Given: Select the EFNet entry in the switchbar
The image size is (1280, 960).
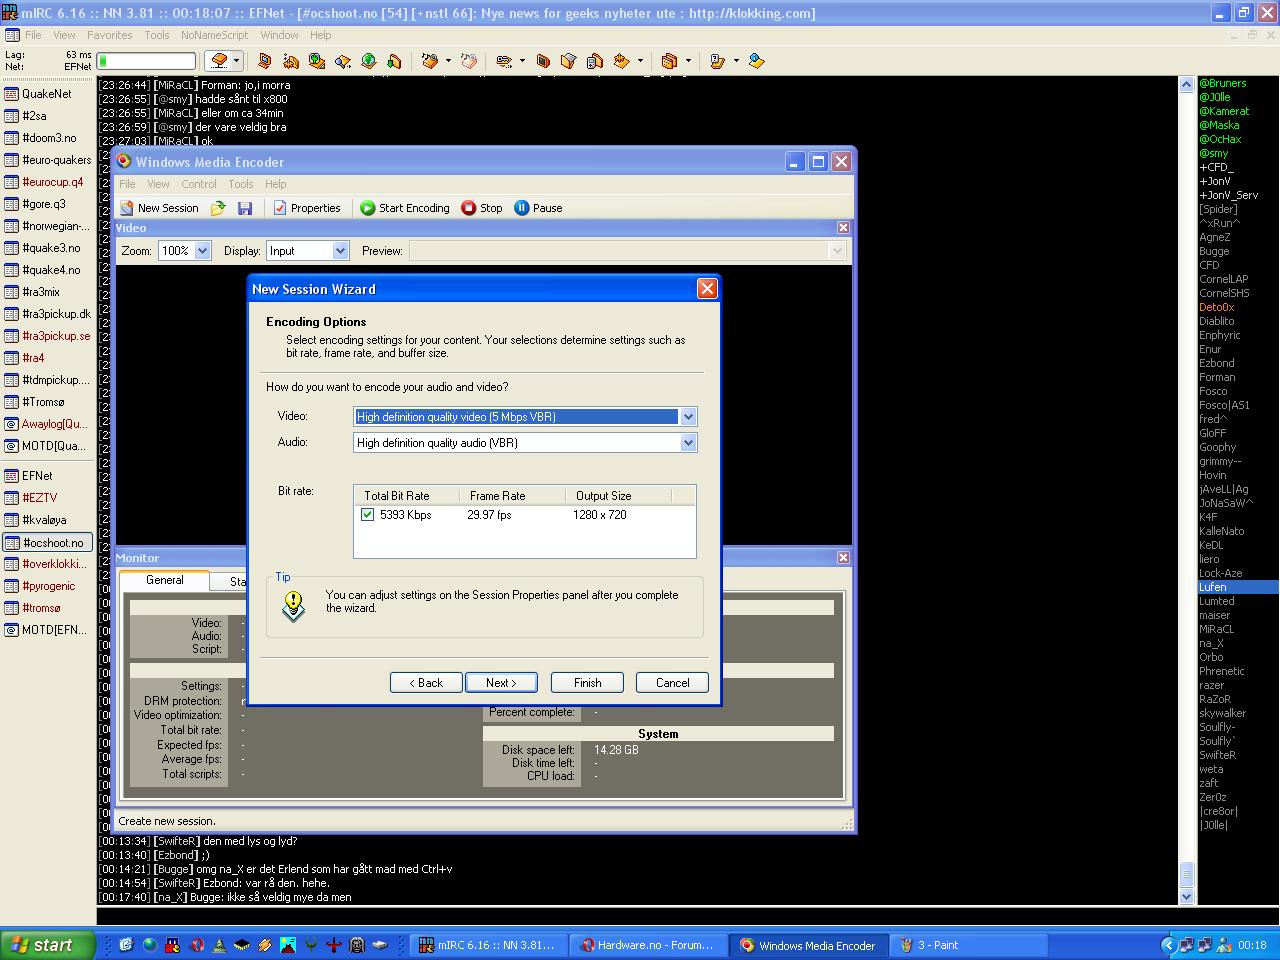Looking at the screenshot, I should 47,476.
